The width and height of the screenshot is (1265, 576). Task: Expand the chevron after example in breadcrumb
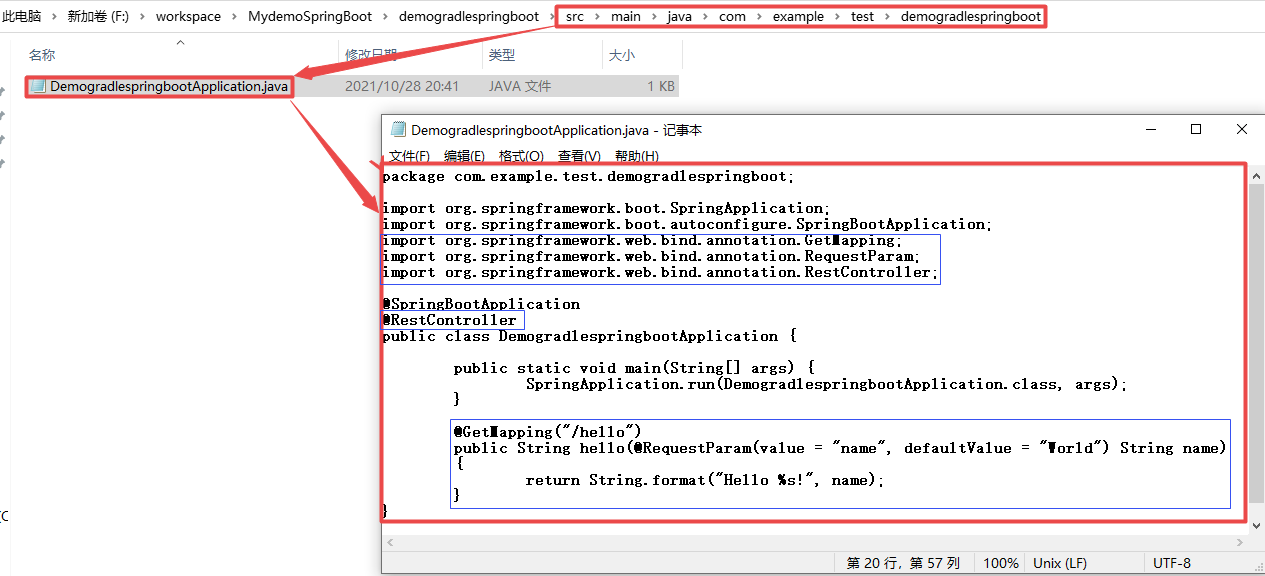tap(838, 16)
